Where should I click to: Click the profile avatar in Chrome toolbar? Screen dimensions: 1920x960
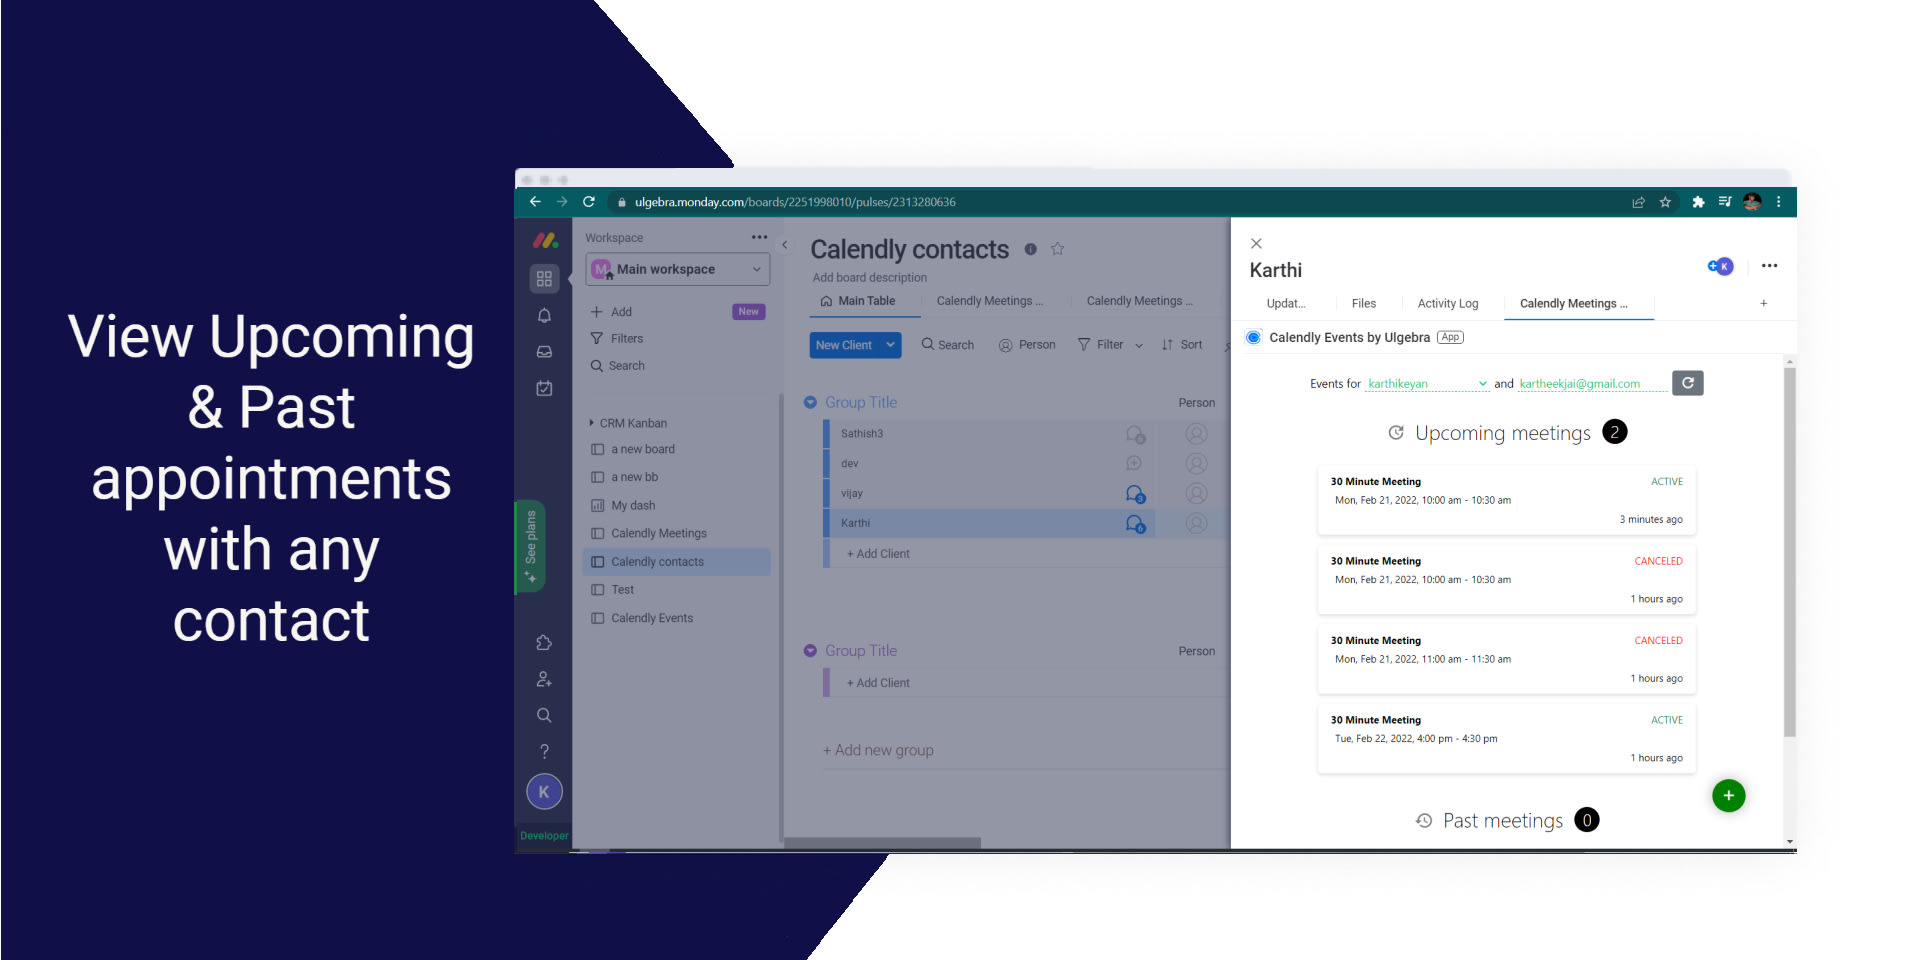pyautogui.click(x=1752, y=202)
